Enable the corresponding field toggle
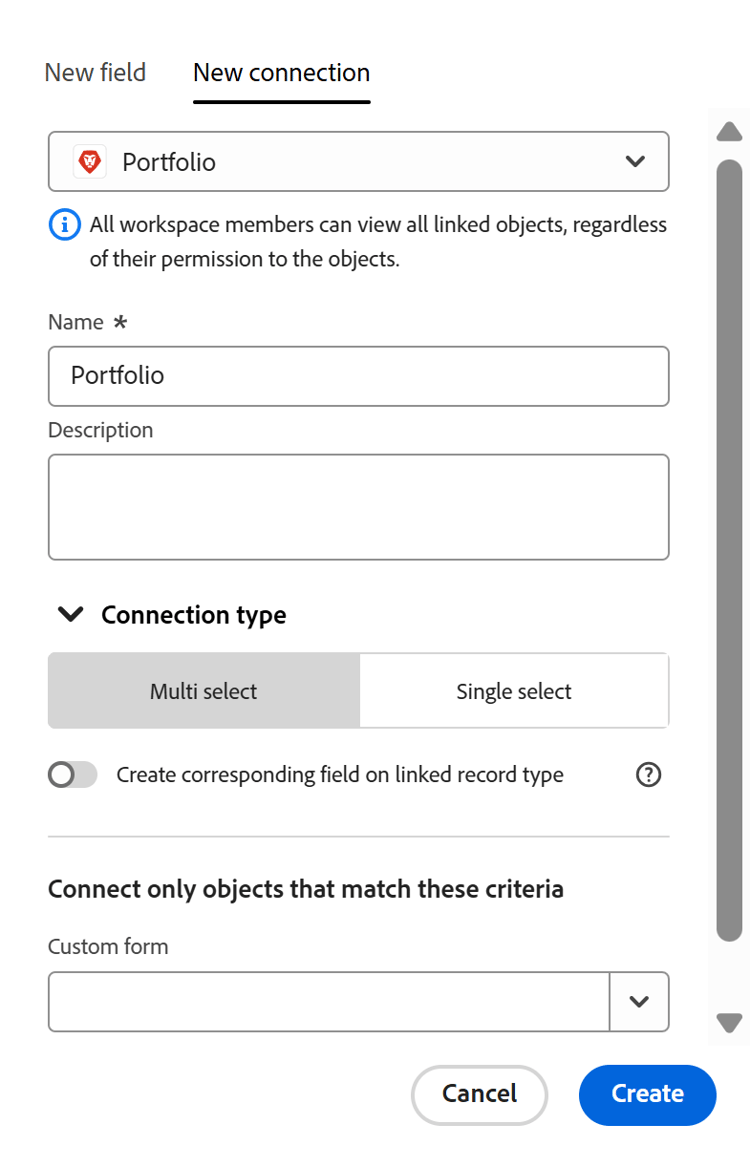 point(72,774)
